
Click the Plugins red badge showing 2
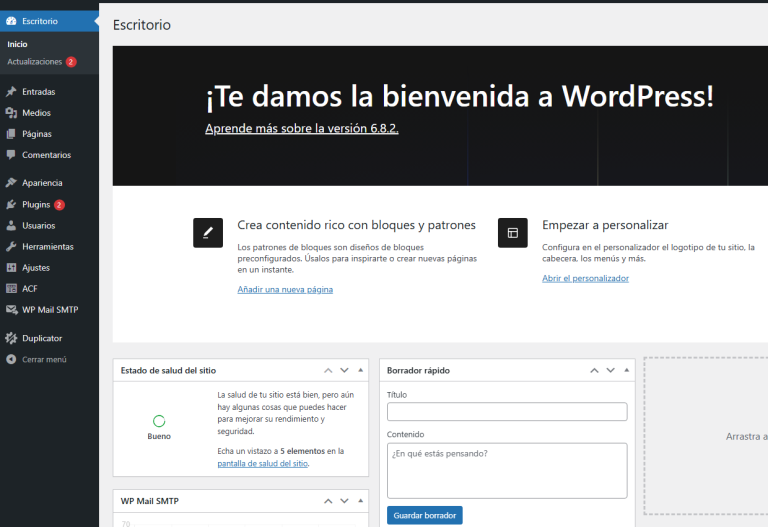coord(59,205)
